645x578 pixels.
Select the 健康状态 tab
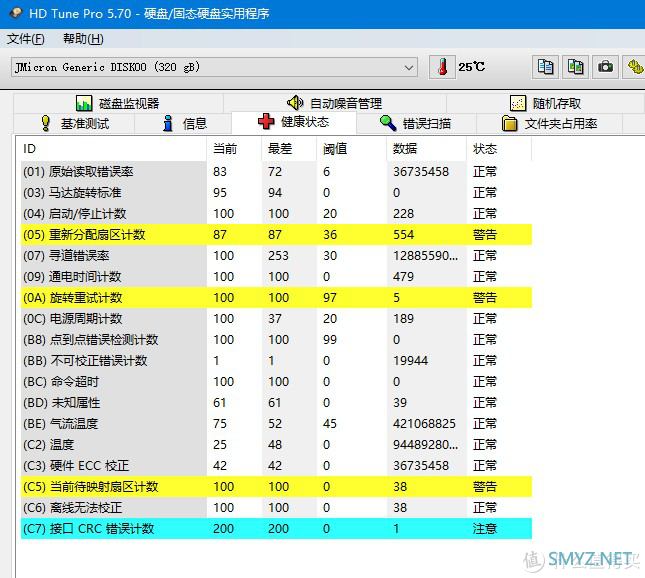point(294,122)
